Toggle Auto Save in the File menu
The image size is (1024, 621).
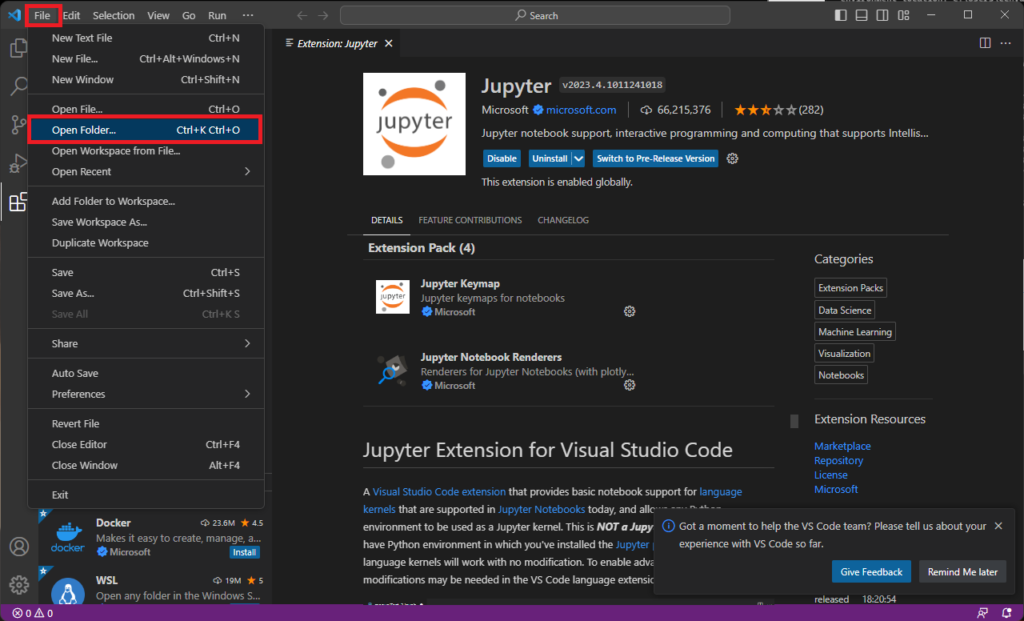click(x=146, y=373)
